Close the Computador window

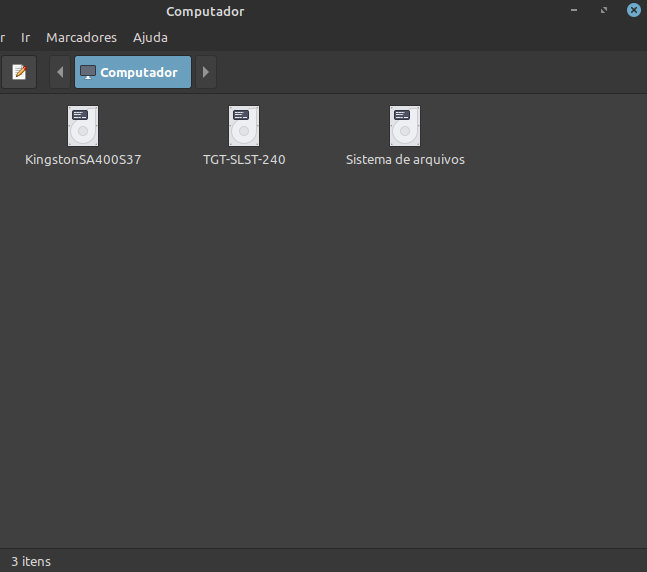tap(634, 10)
